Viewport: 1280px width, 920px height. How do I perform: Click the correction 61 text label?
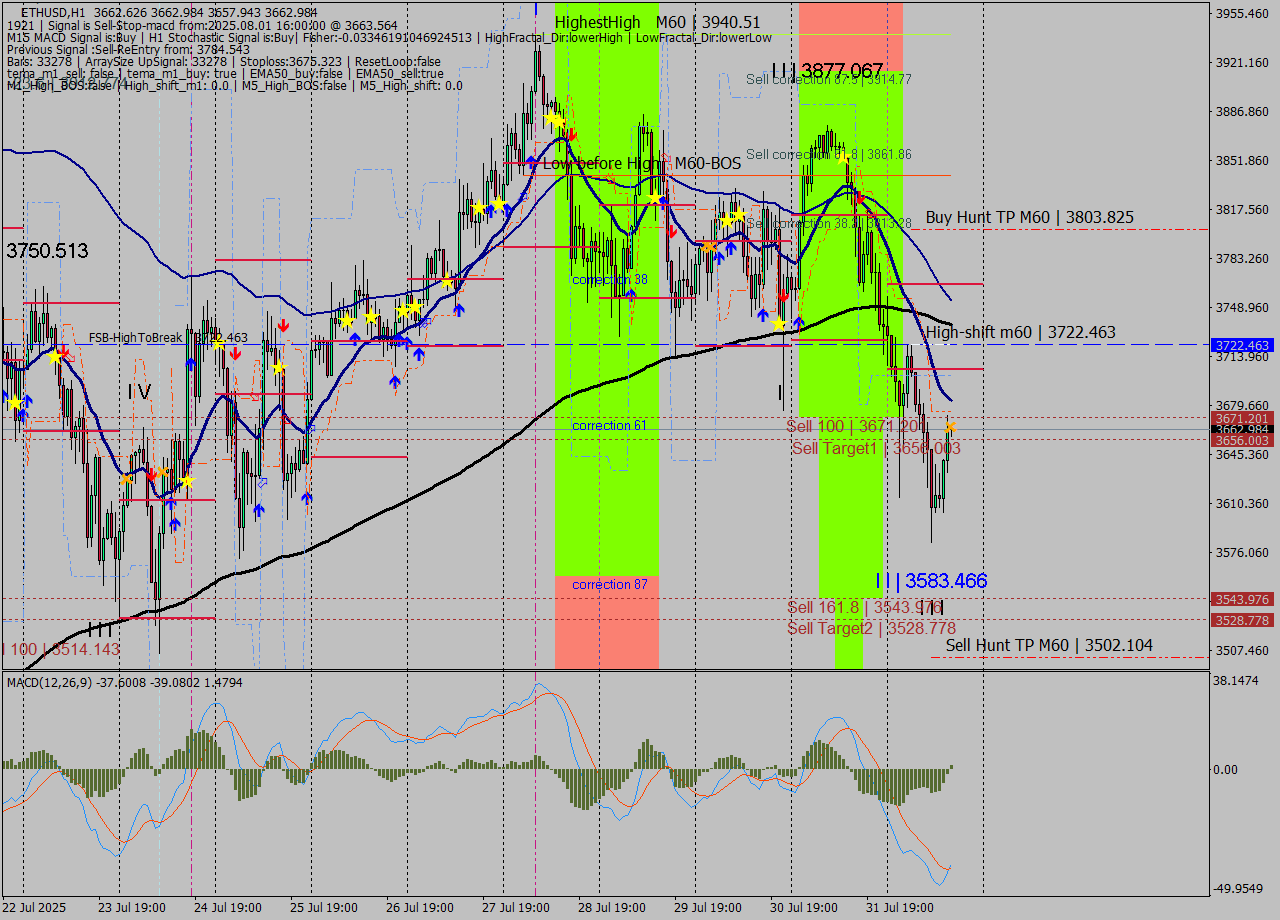point(609,426)
